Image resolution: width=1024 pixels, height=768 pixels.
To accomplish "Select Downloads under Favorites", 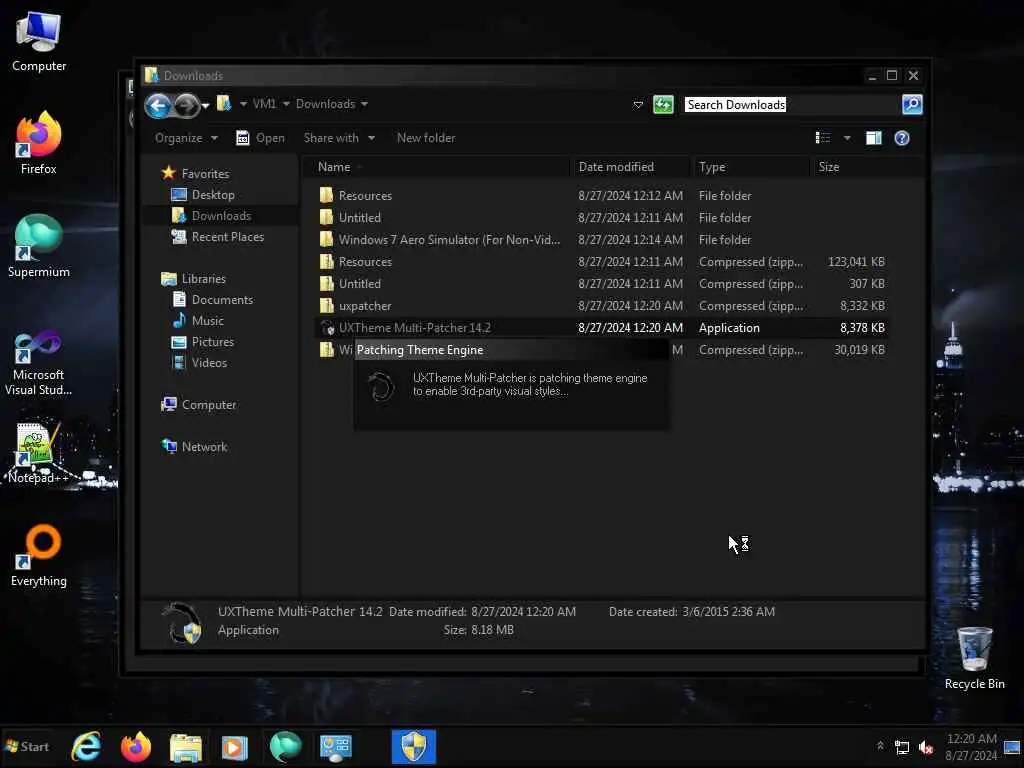I will pyautogui.click(x=211, y=216).
